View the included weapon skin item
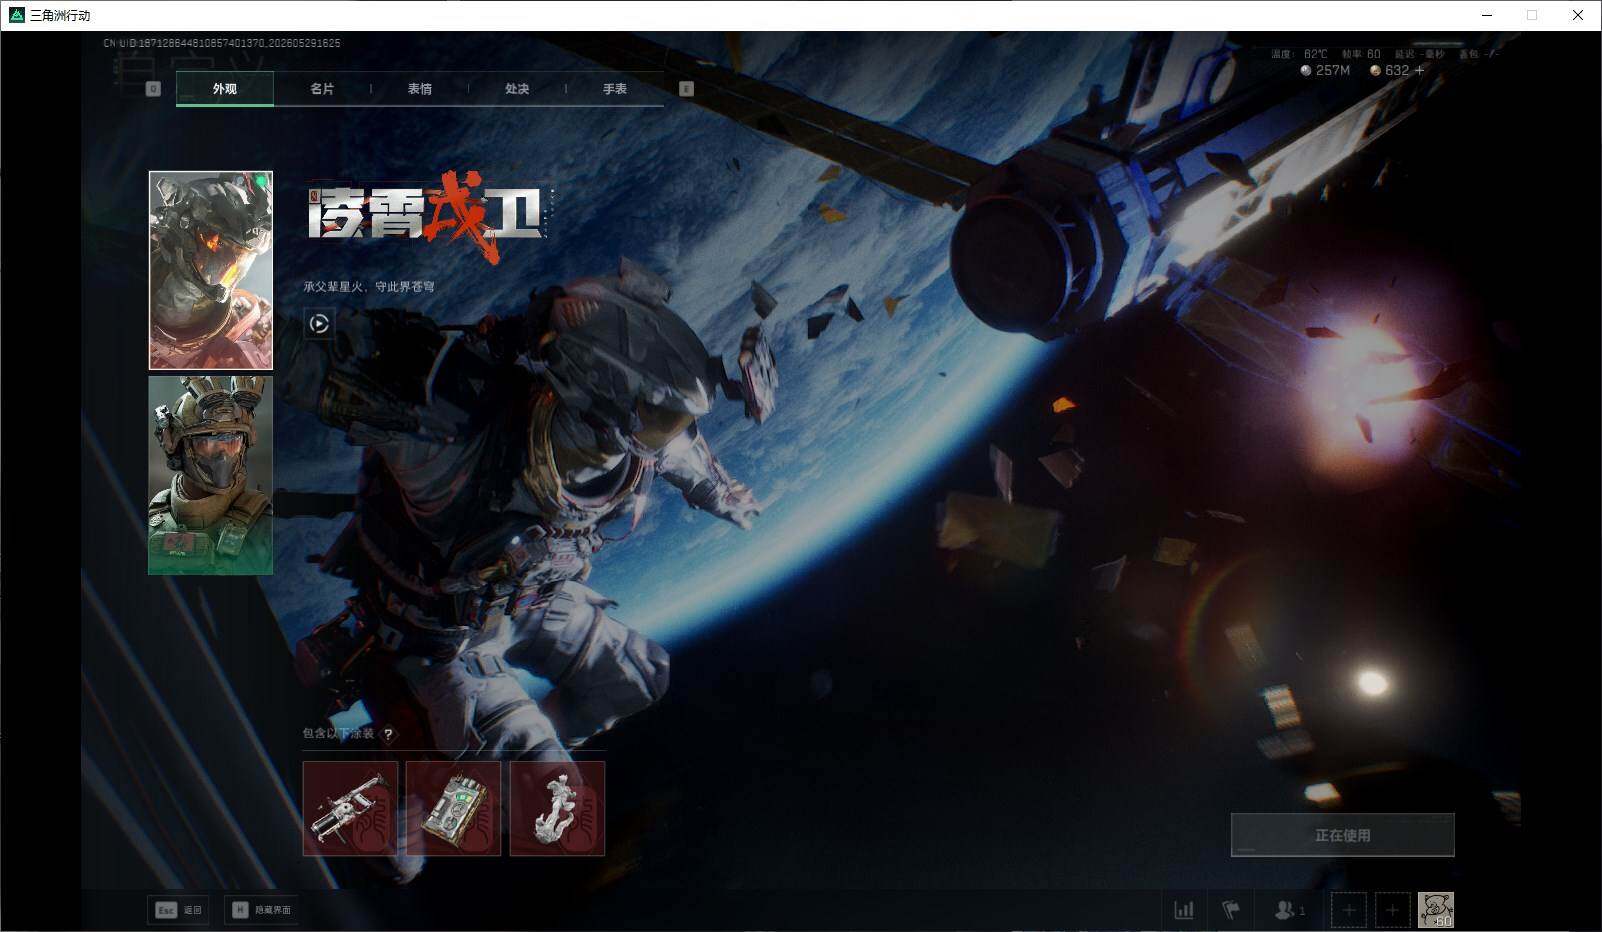This screenshot has height=932, width=1602. coord(350,809)
